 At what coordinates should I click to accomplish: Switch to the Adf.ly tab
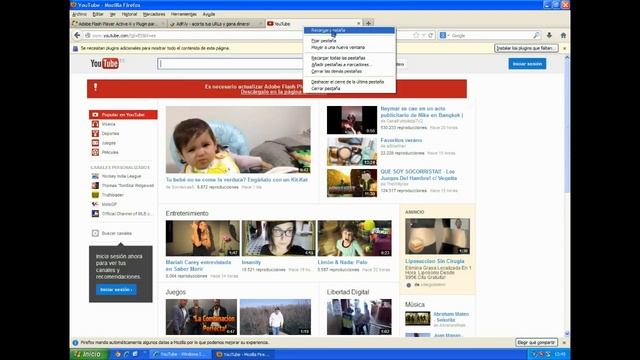point(215,24)
